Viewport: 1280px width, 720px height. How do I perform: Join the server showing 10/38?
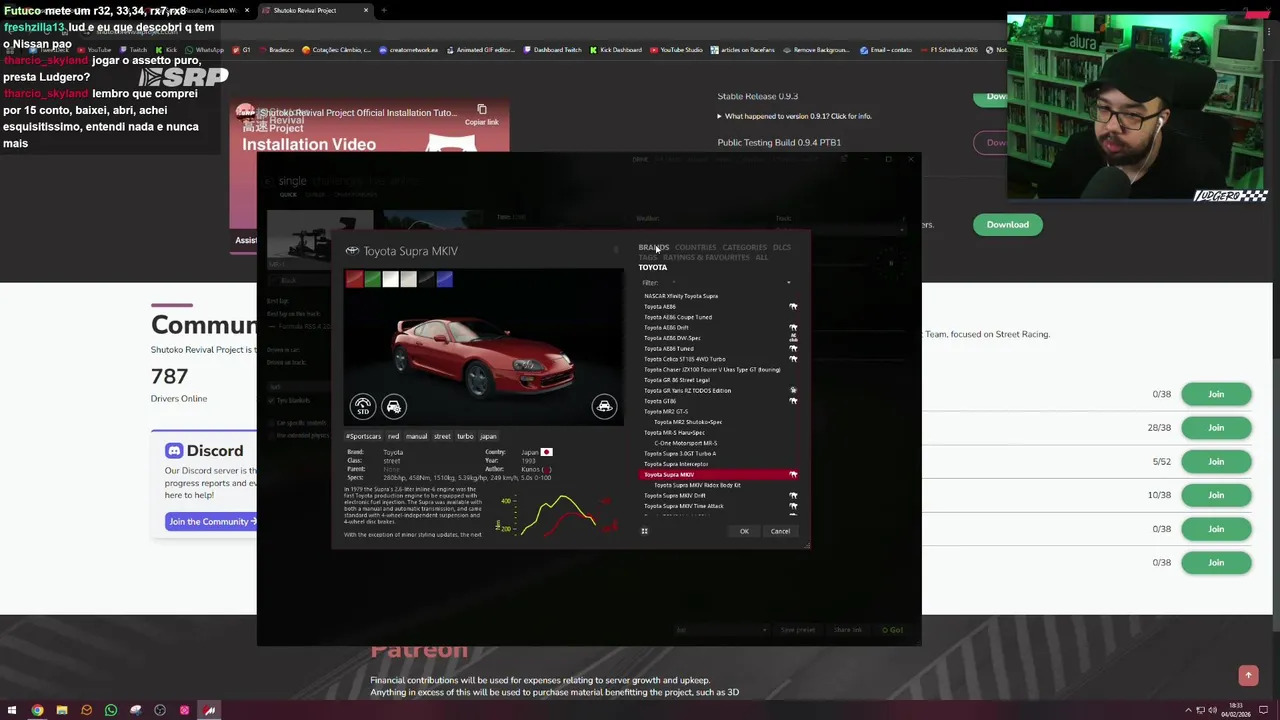[1216, 495]
